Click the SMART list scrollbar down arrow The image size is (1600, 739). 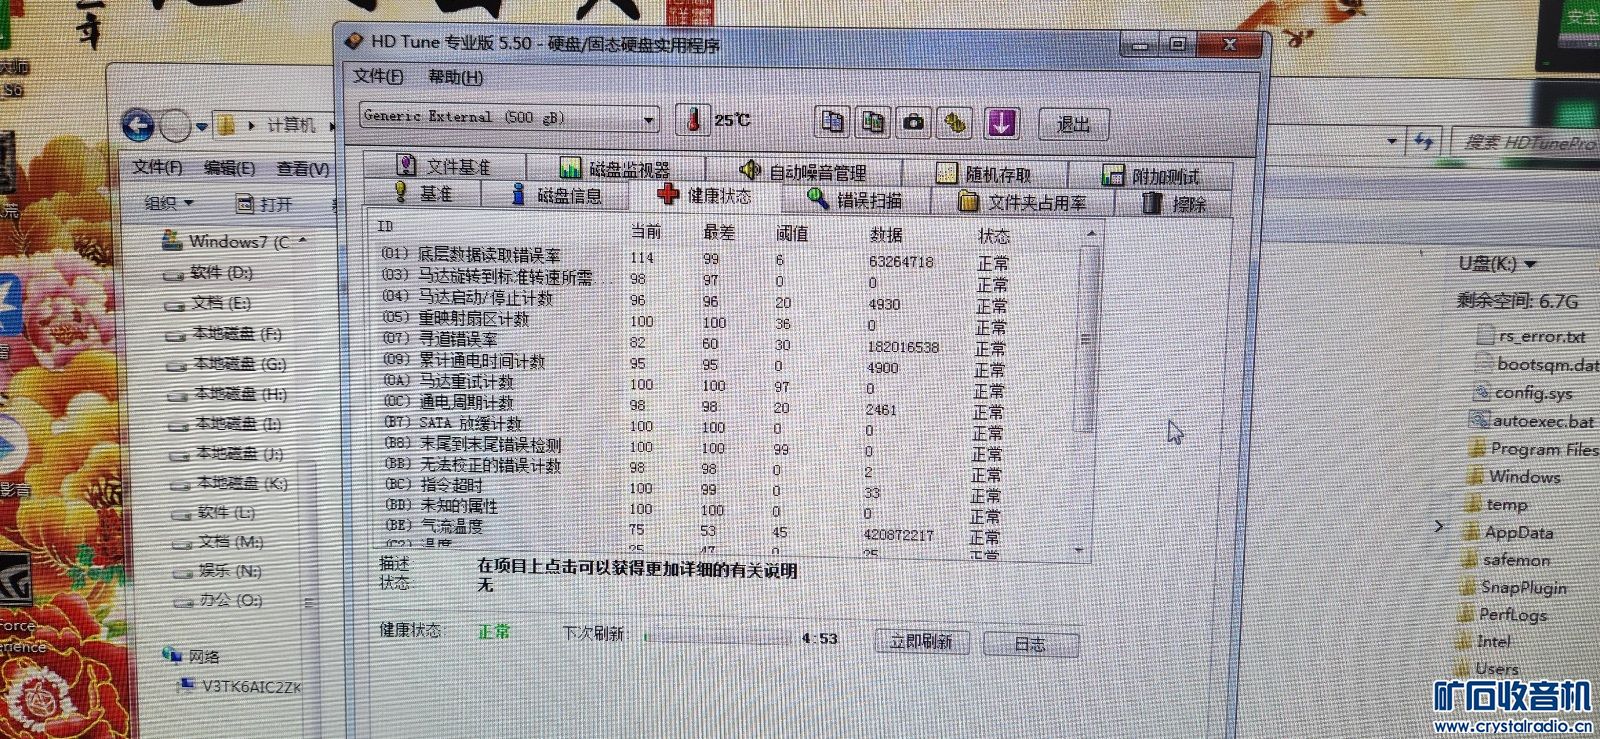(x=1079, y=550)
